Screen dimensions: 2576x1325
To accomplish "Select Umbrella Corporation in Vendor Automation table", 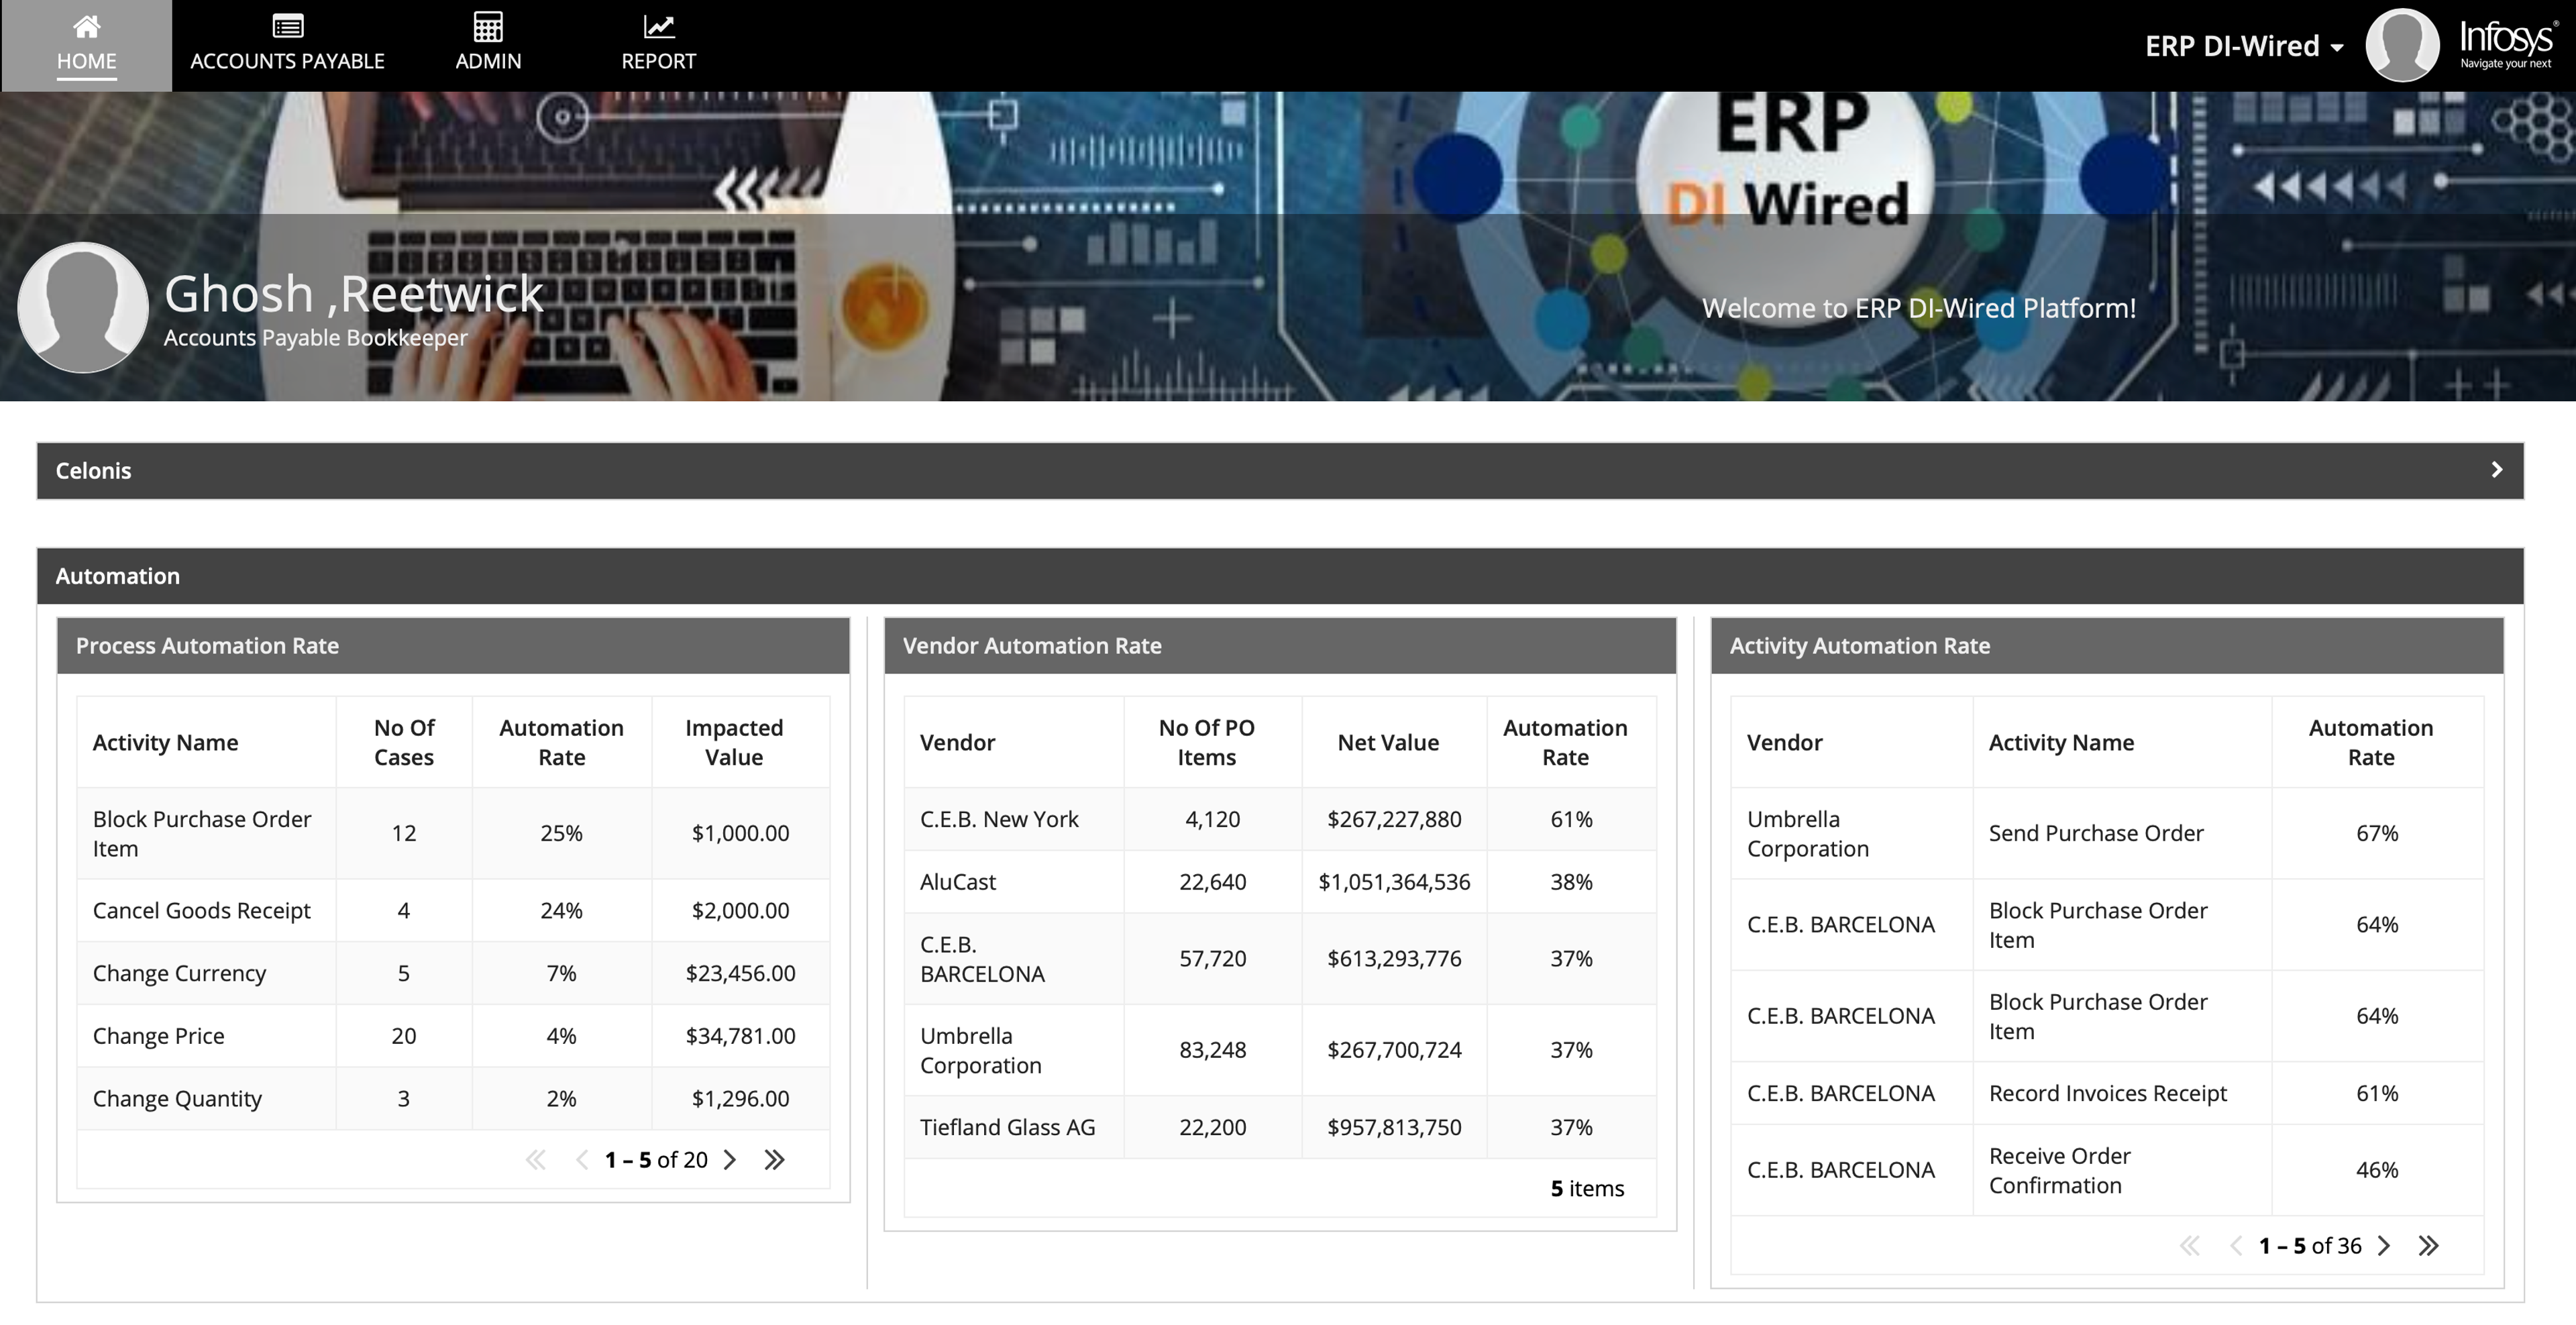I will point(980,1050).
